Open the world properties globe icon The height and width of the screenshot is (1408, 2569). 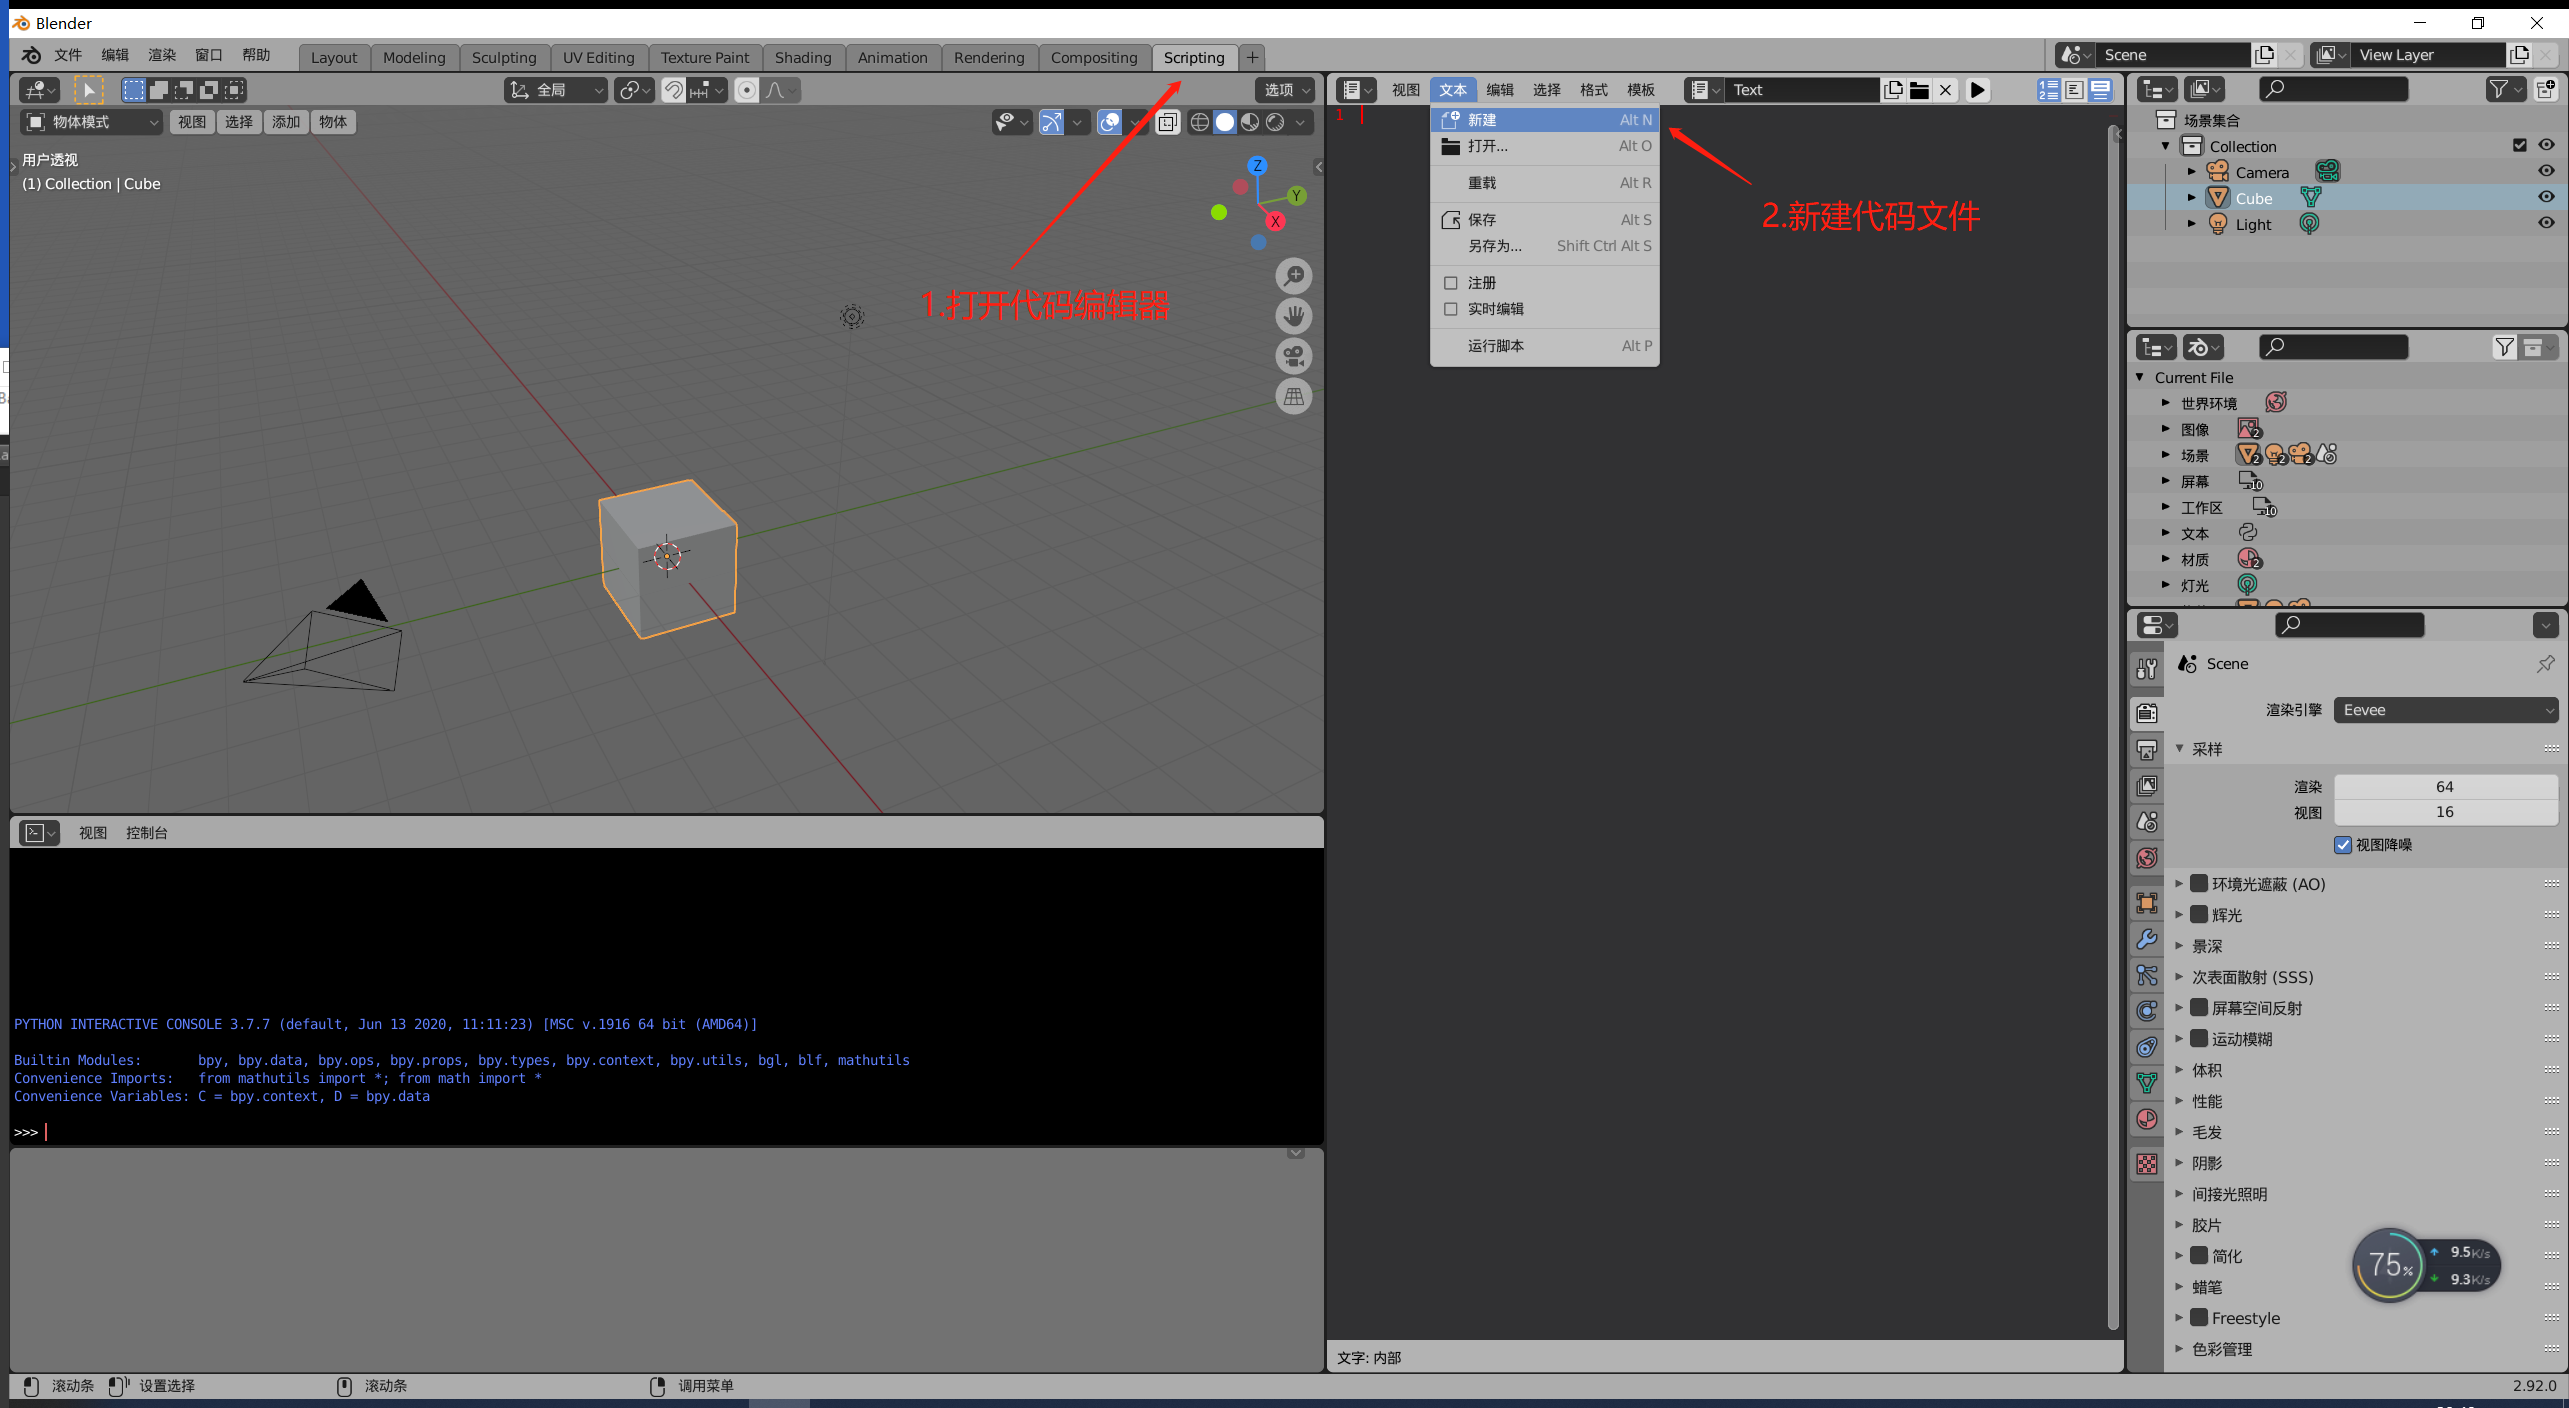point(2147,858)
